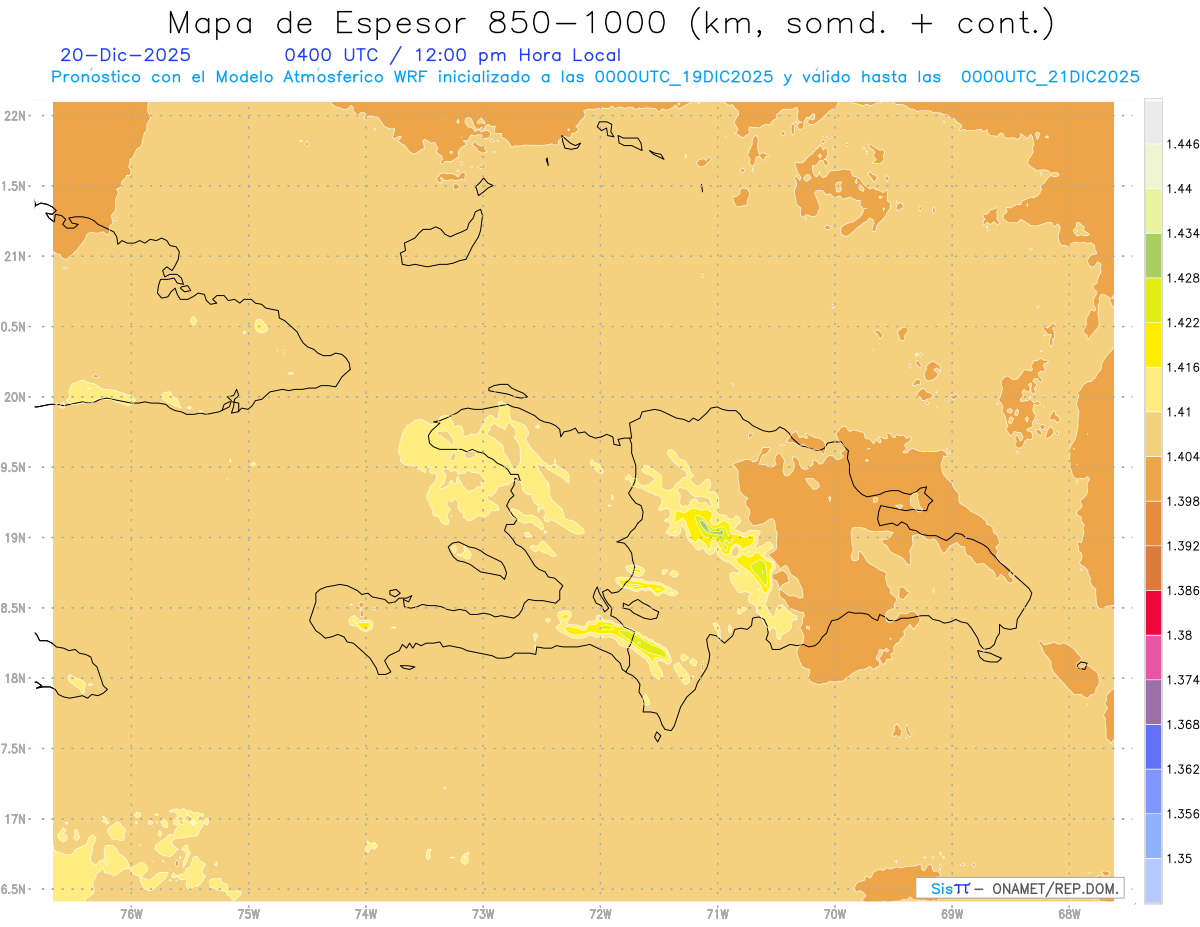Click the legend value 1.446
Screen dimensions: 1200x927
click(1184, 144)
